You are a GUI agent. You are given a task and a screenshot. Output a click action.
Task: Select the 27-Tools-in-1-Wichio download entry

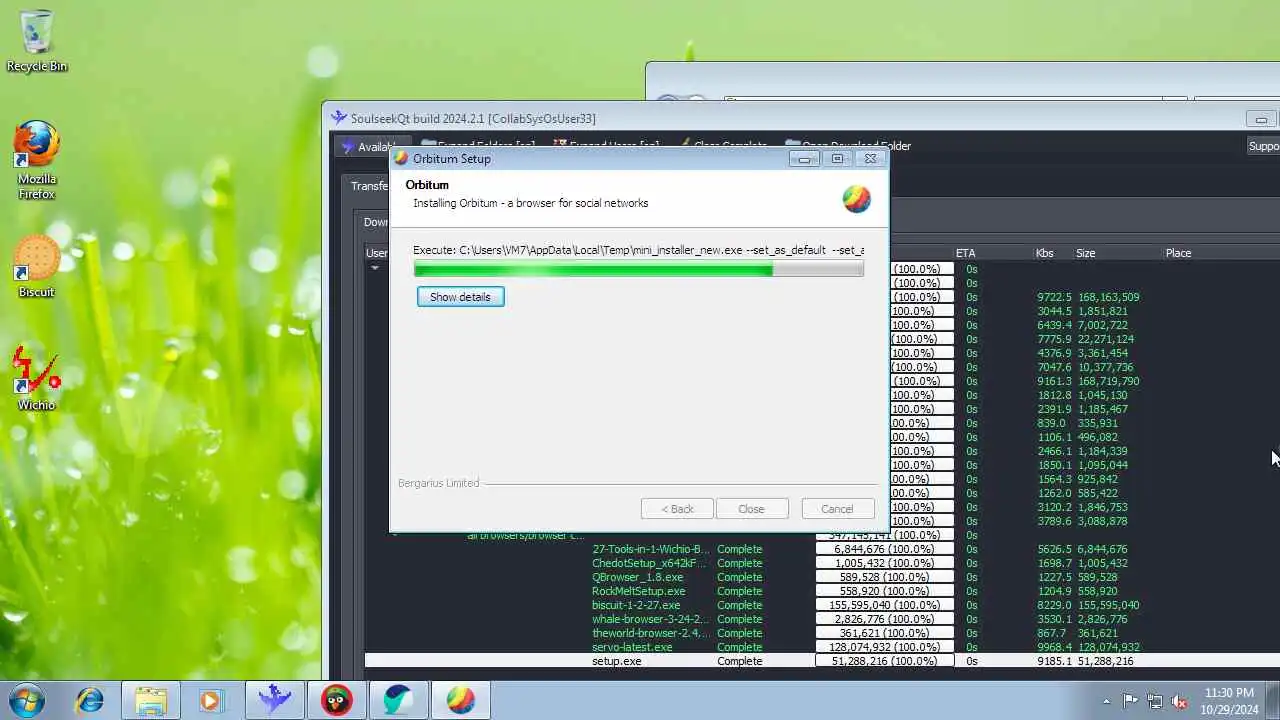(x=651, y=549)
